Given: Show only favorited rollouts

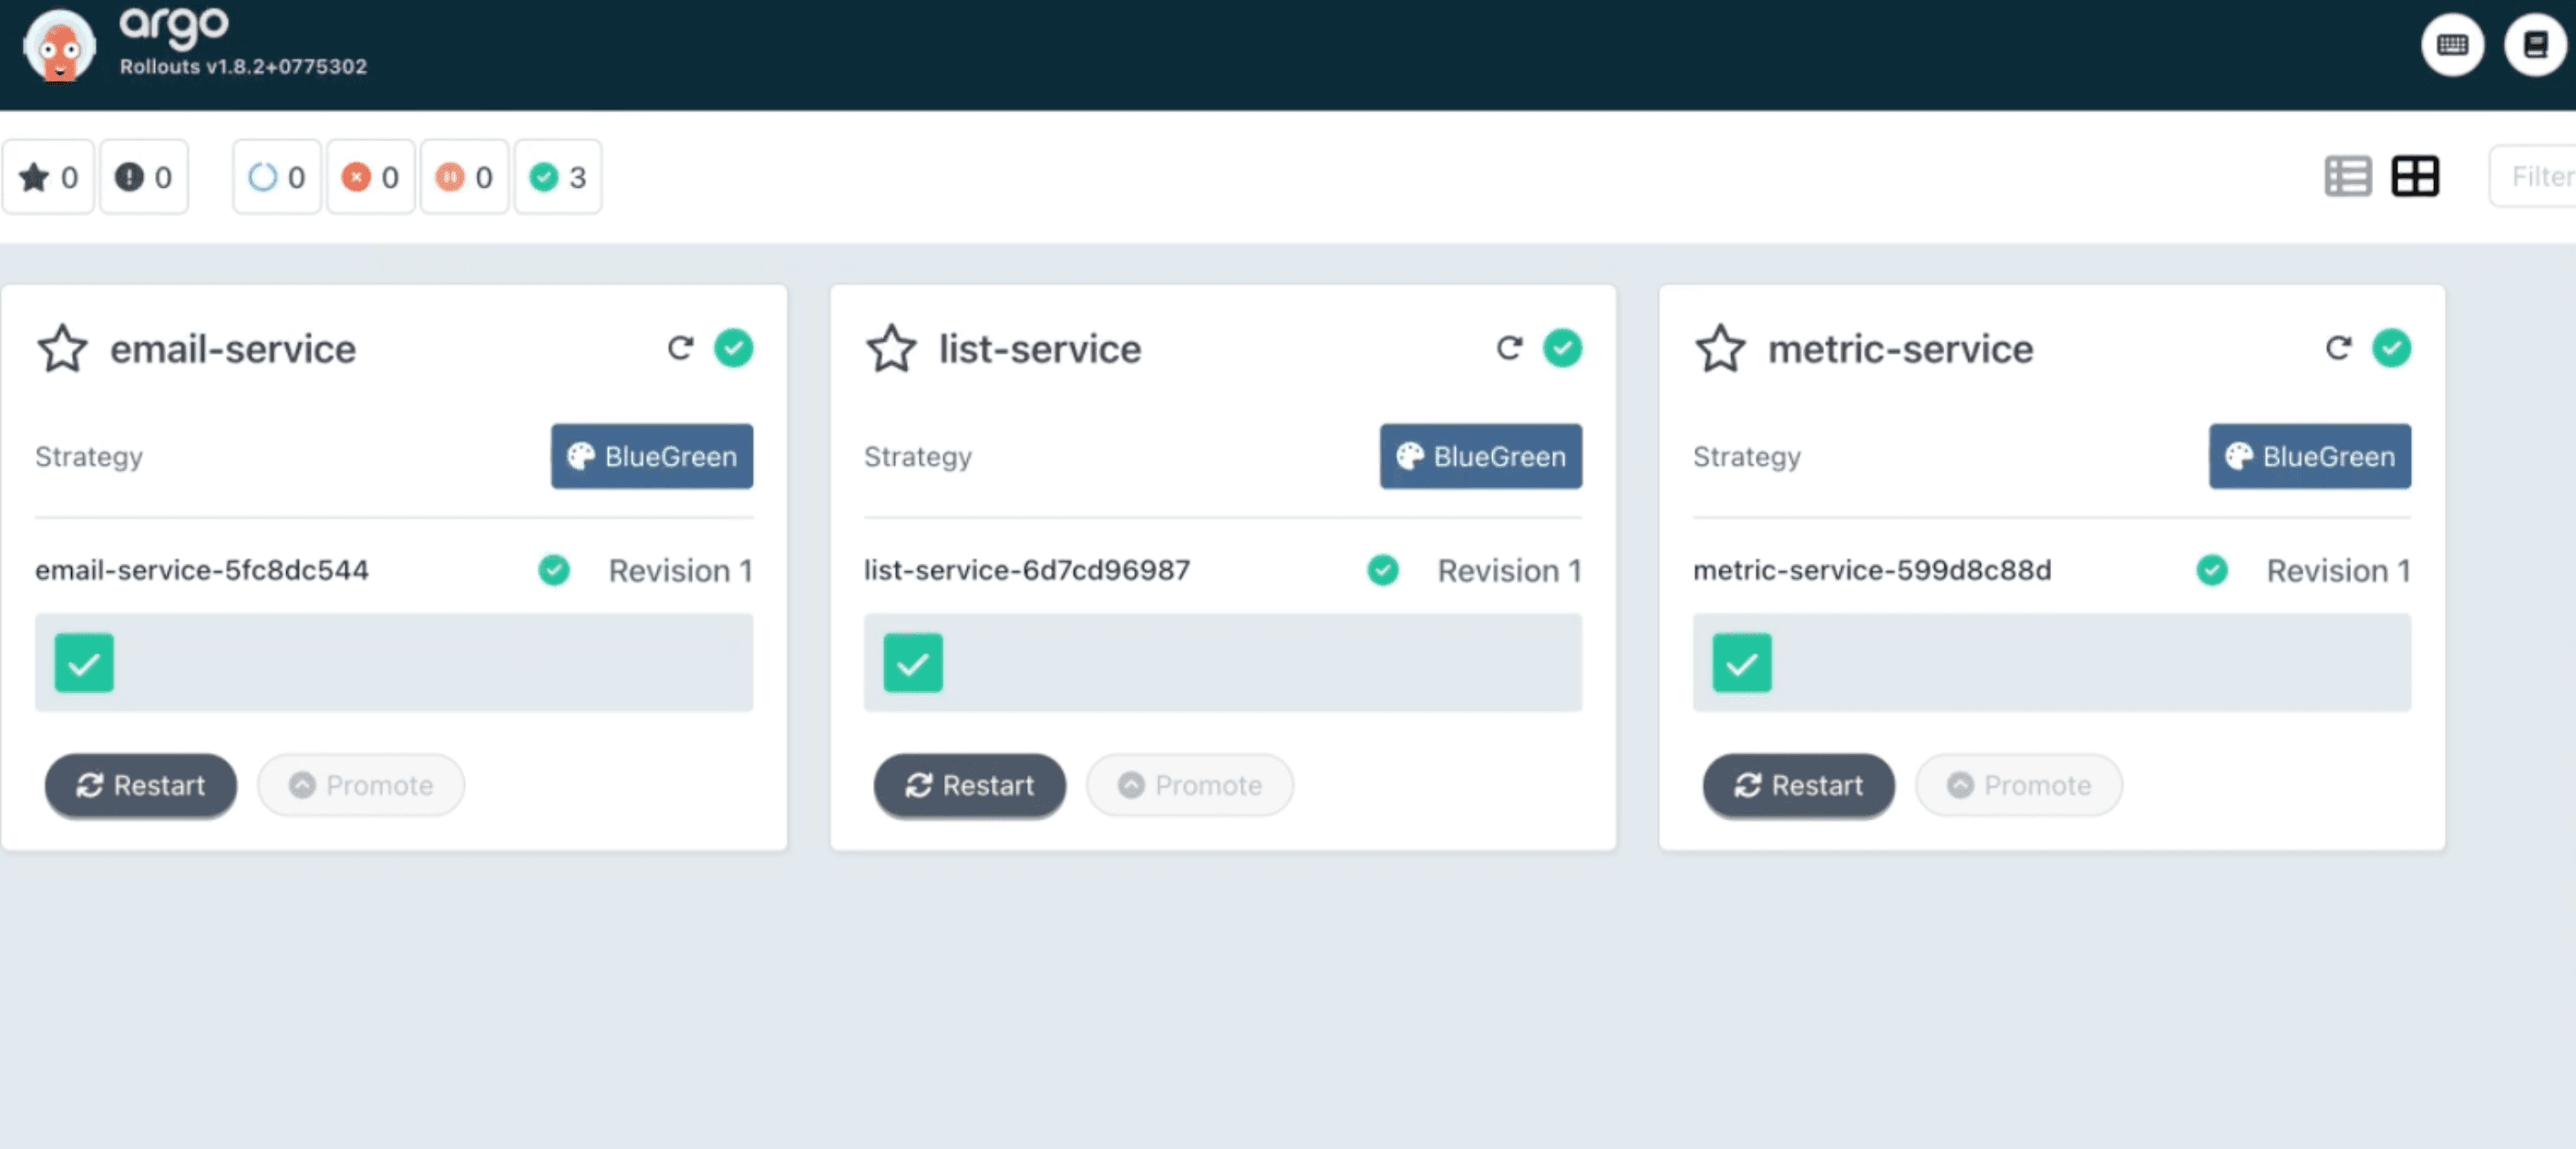Looking at the screenshot, I should 48,176.
